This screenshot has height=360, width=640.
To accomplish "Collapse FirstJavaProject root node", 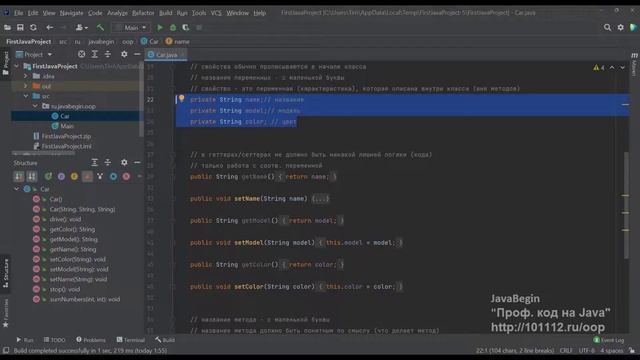I will pos(17,66).
